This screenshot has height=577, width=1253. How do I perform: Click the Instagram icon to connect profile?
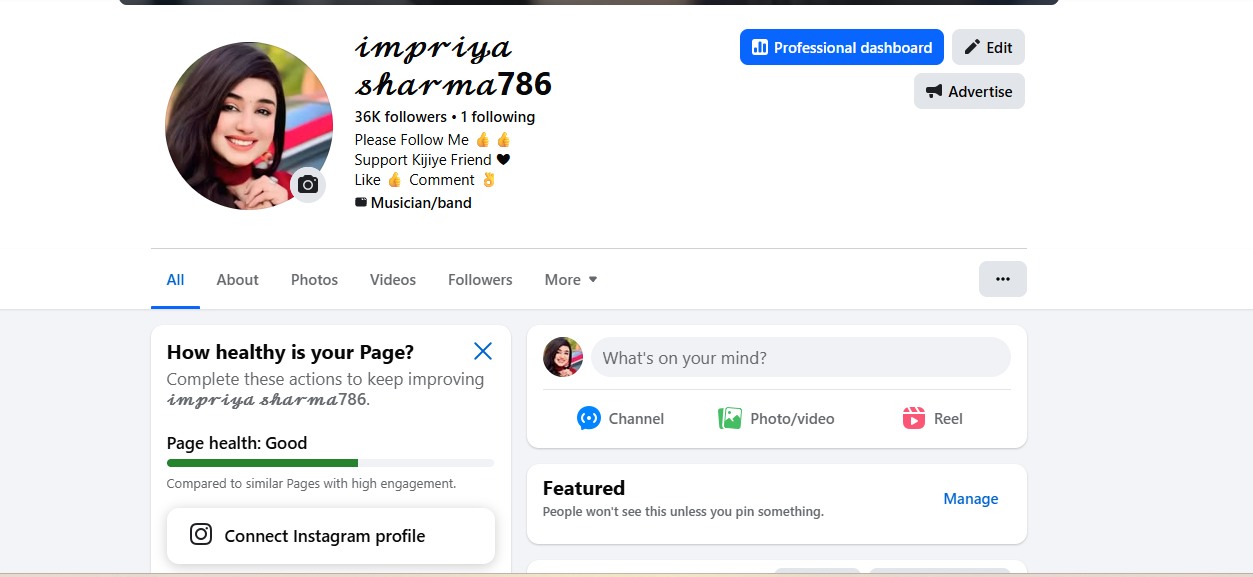pos(201,535)
